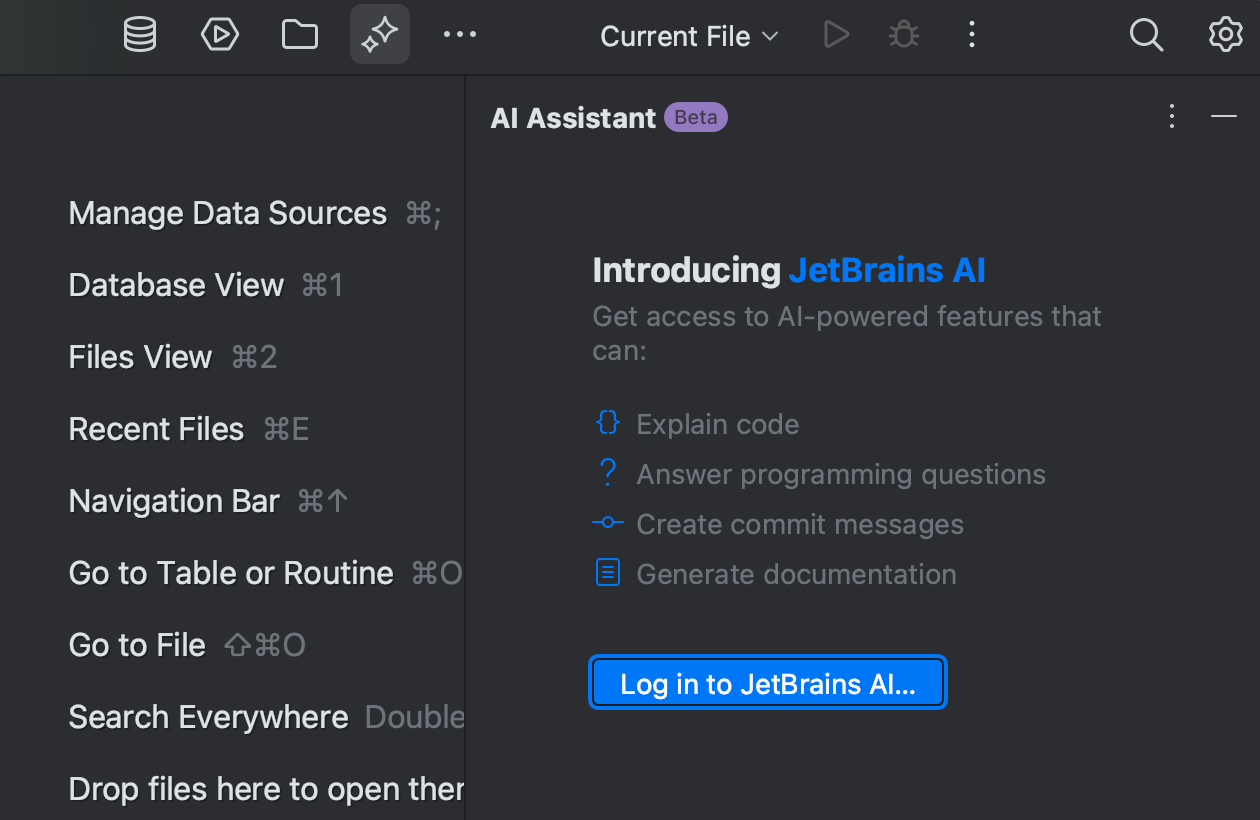Viewport: 1260px width, 820px height.
Task: Hide the AI Assistant panel
Action: coord(1224,117)
